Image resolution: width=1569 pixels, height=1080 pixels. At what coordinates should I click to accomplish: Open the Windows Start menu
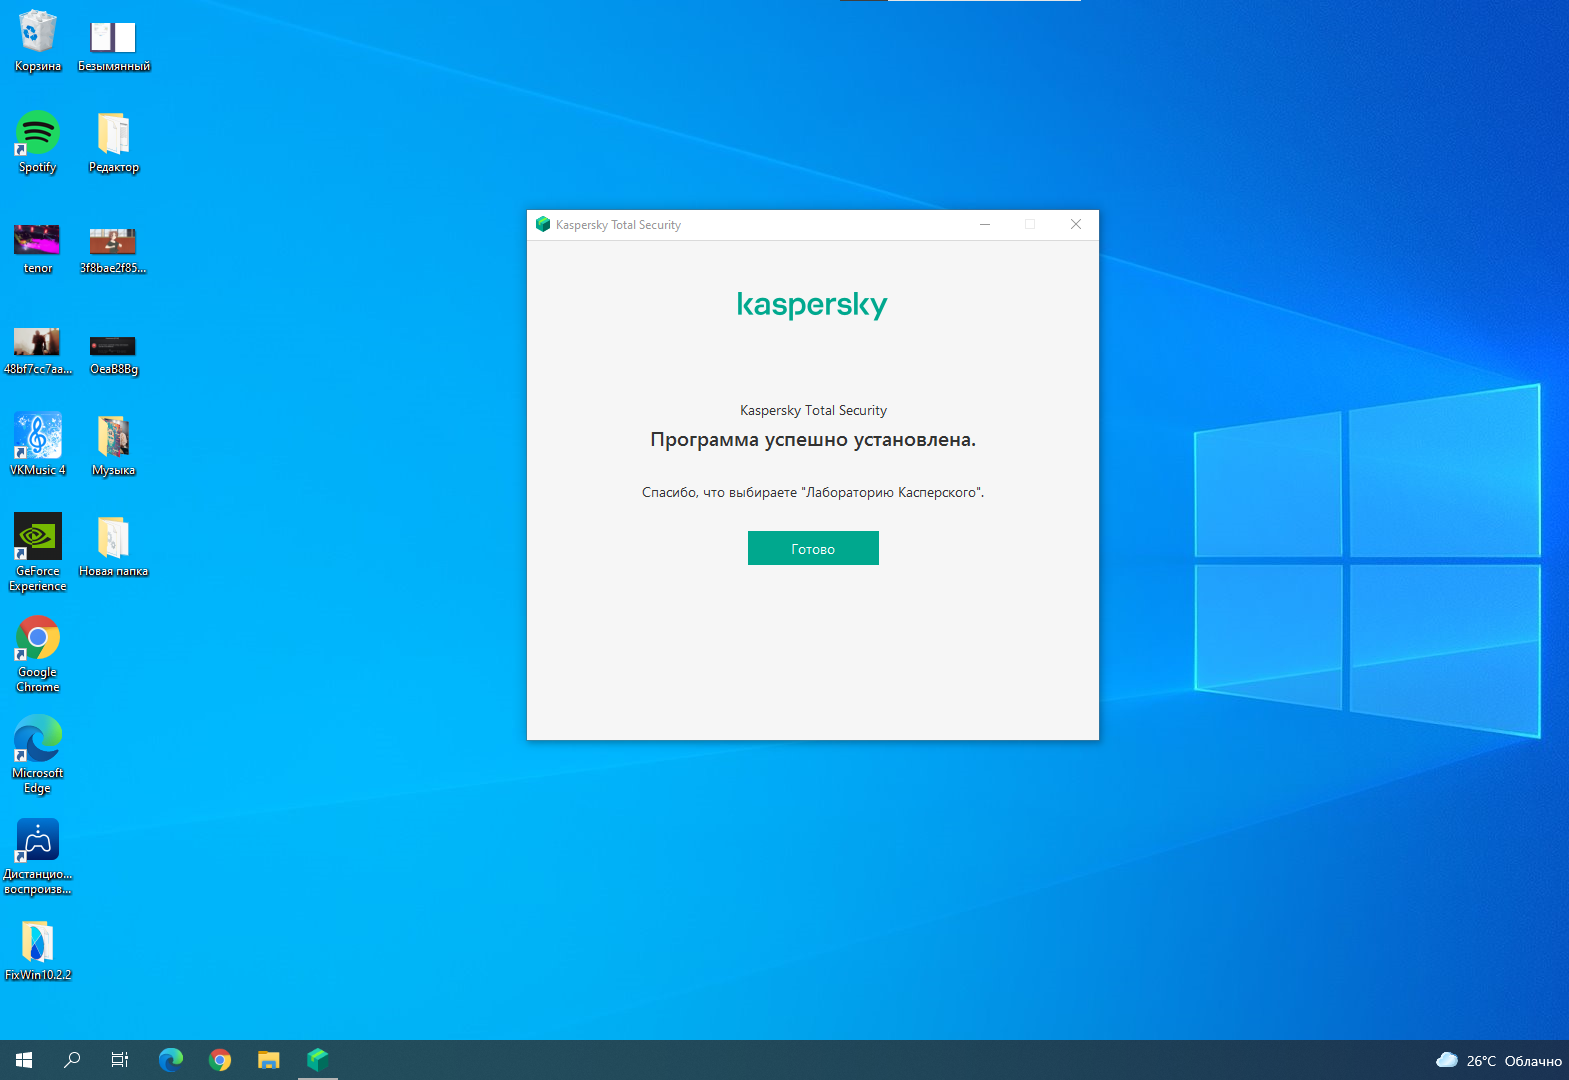(24, 1060)
